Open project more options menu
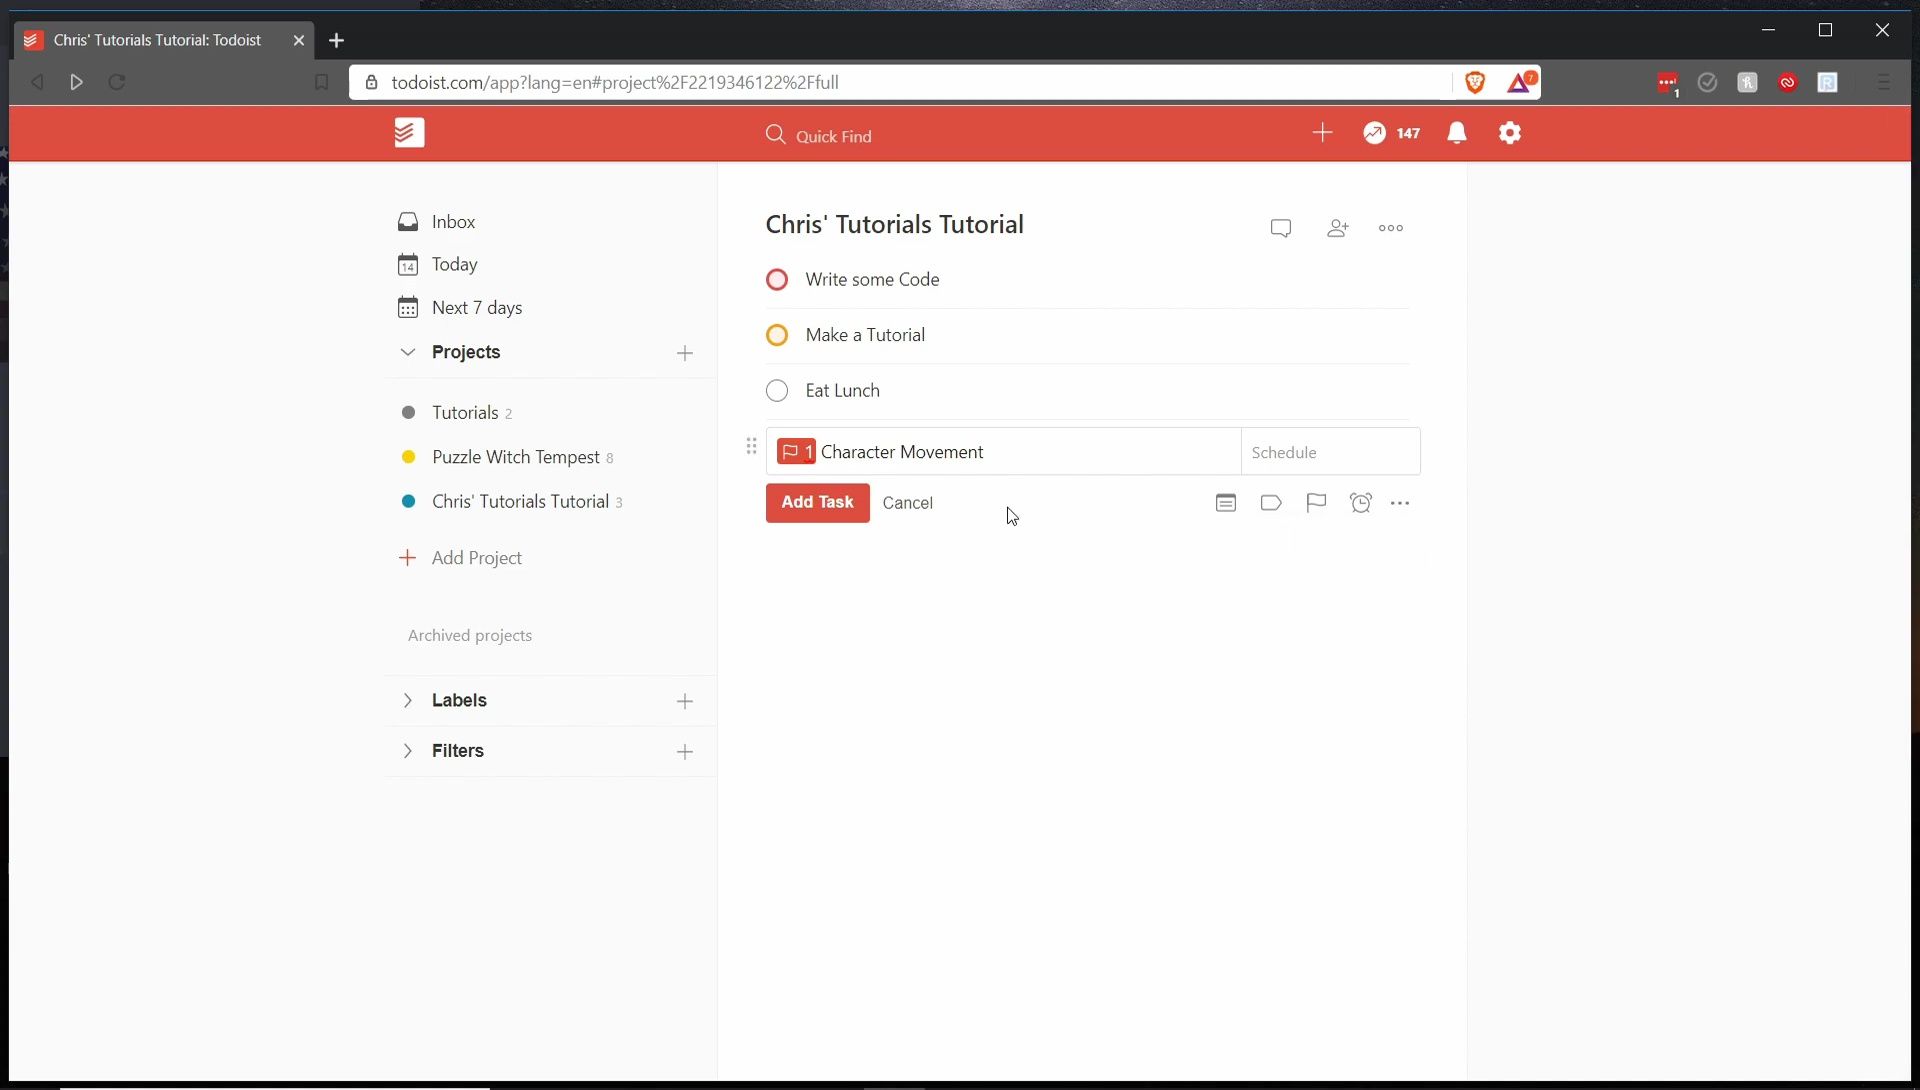The height and width of the screenshot is (1090, 1920). pos(1391,228)
